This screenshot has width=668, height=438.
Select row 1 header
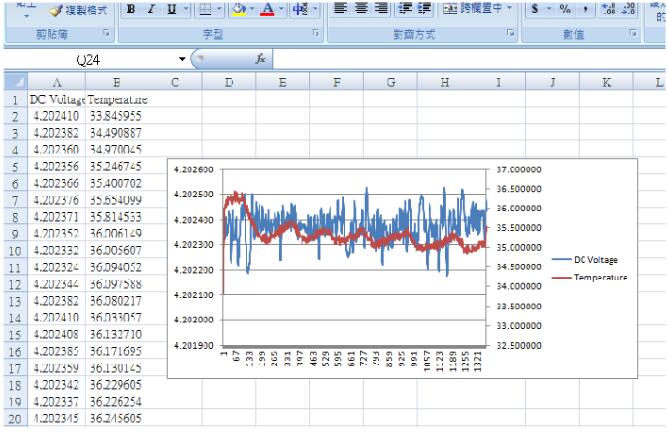(x=16, y=100)
